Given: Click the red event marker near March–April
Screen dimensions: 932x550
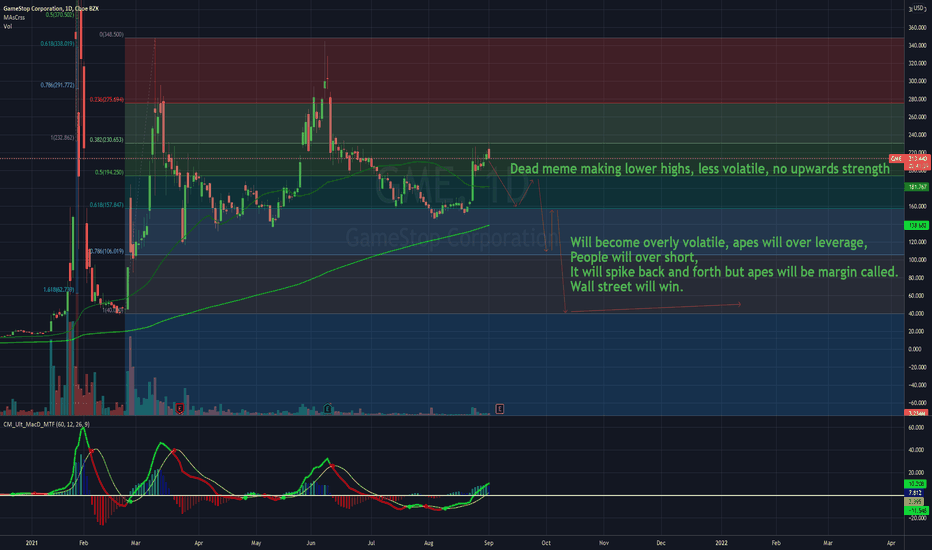Looking at the screenshot, I should 180,408.
